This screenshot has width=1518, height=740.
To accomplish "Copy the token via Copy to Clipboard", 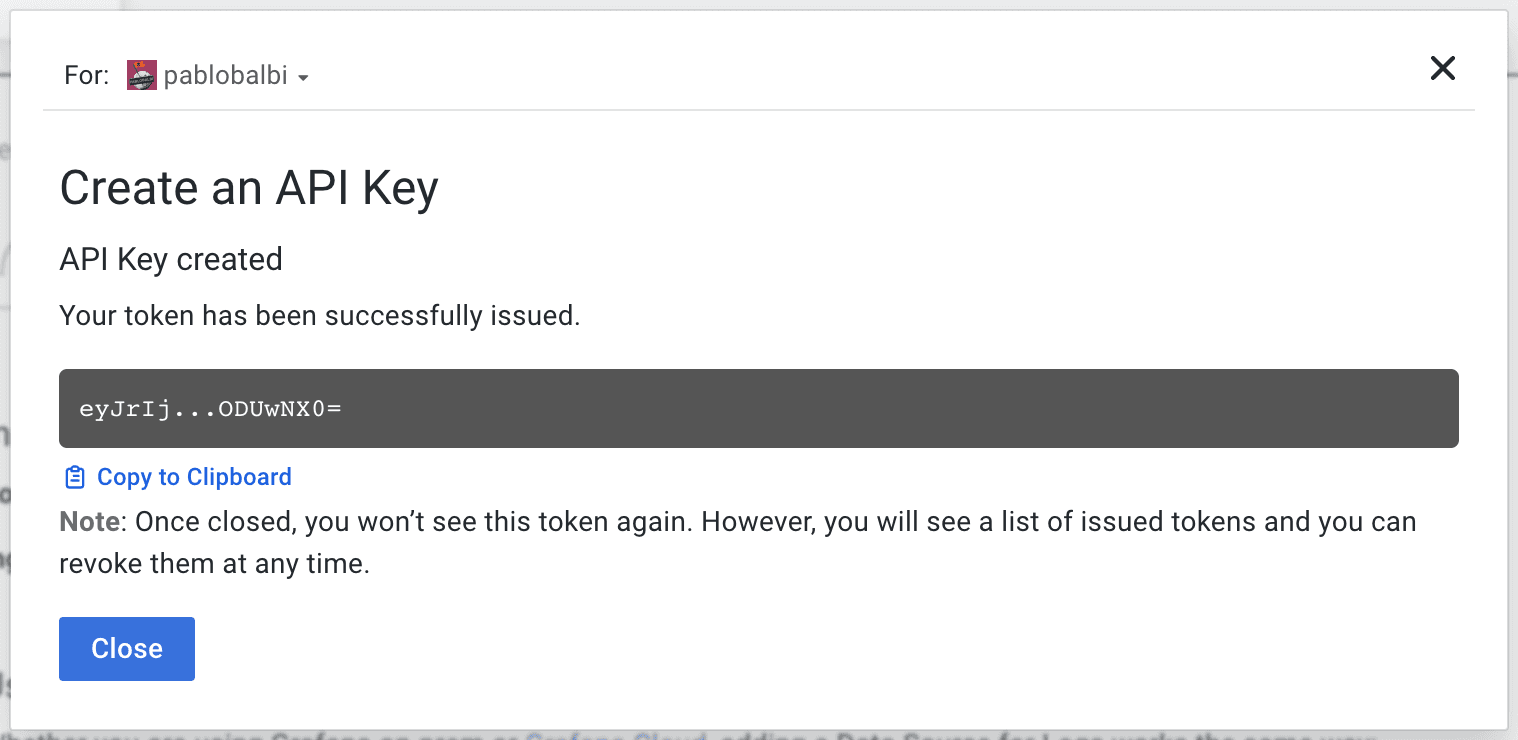I will [194, 477].
